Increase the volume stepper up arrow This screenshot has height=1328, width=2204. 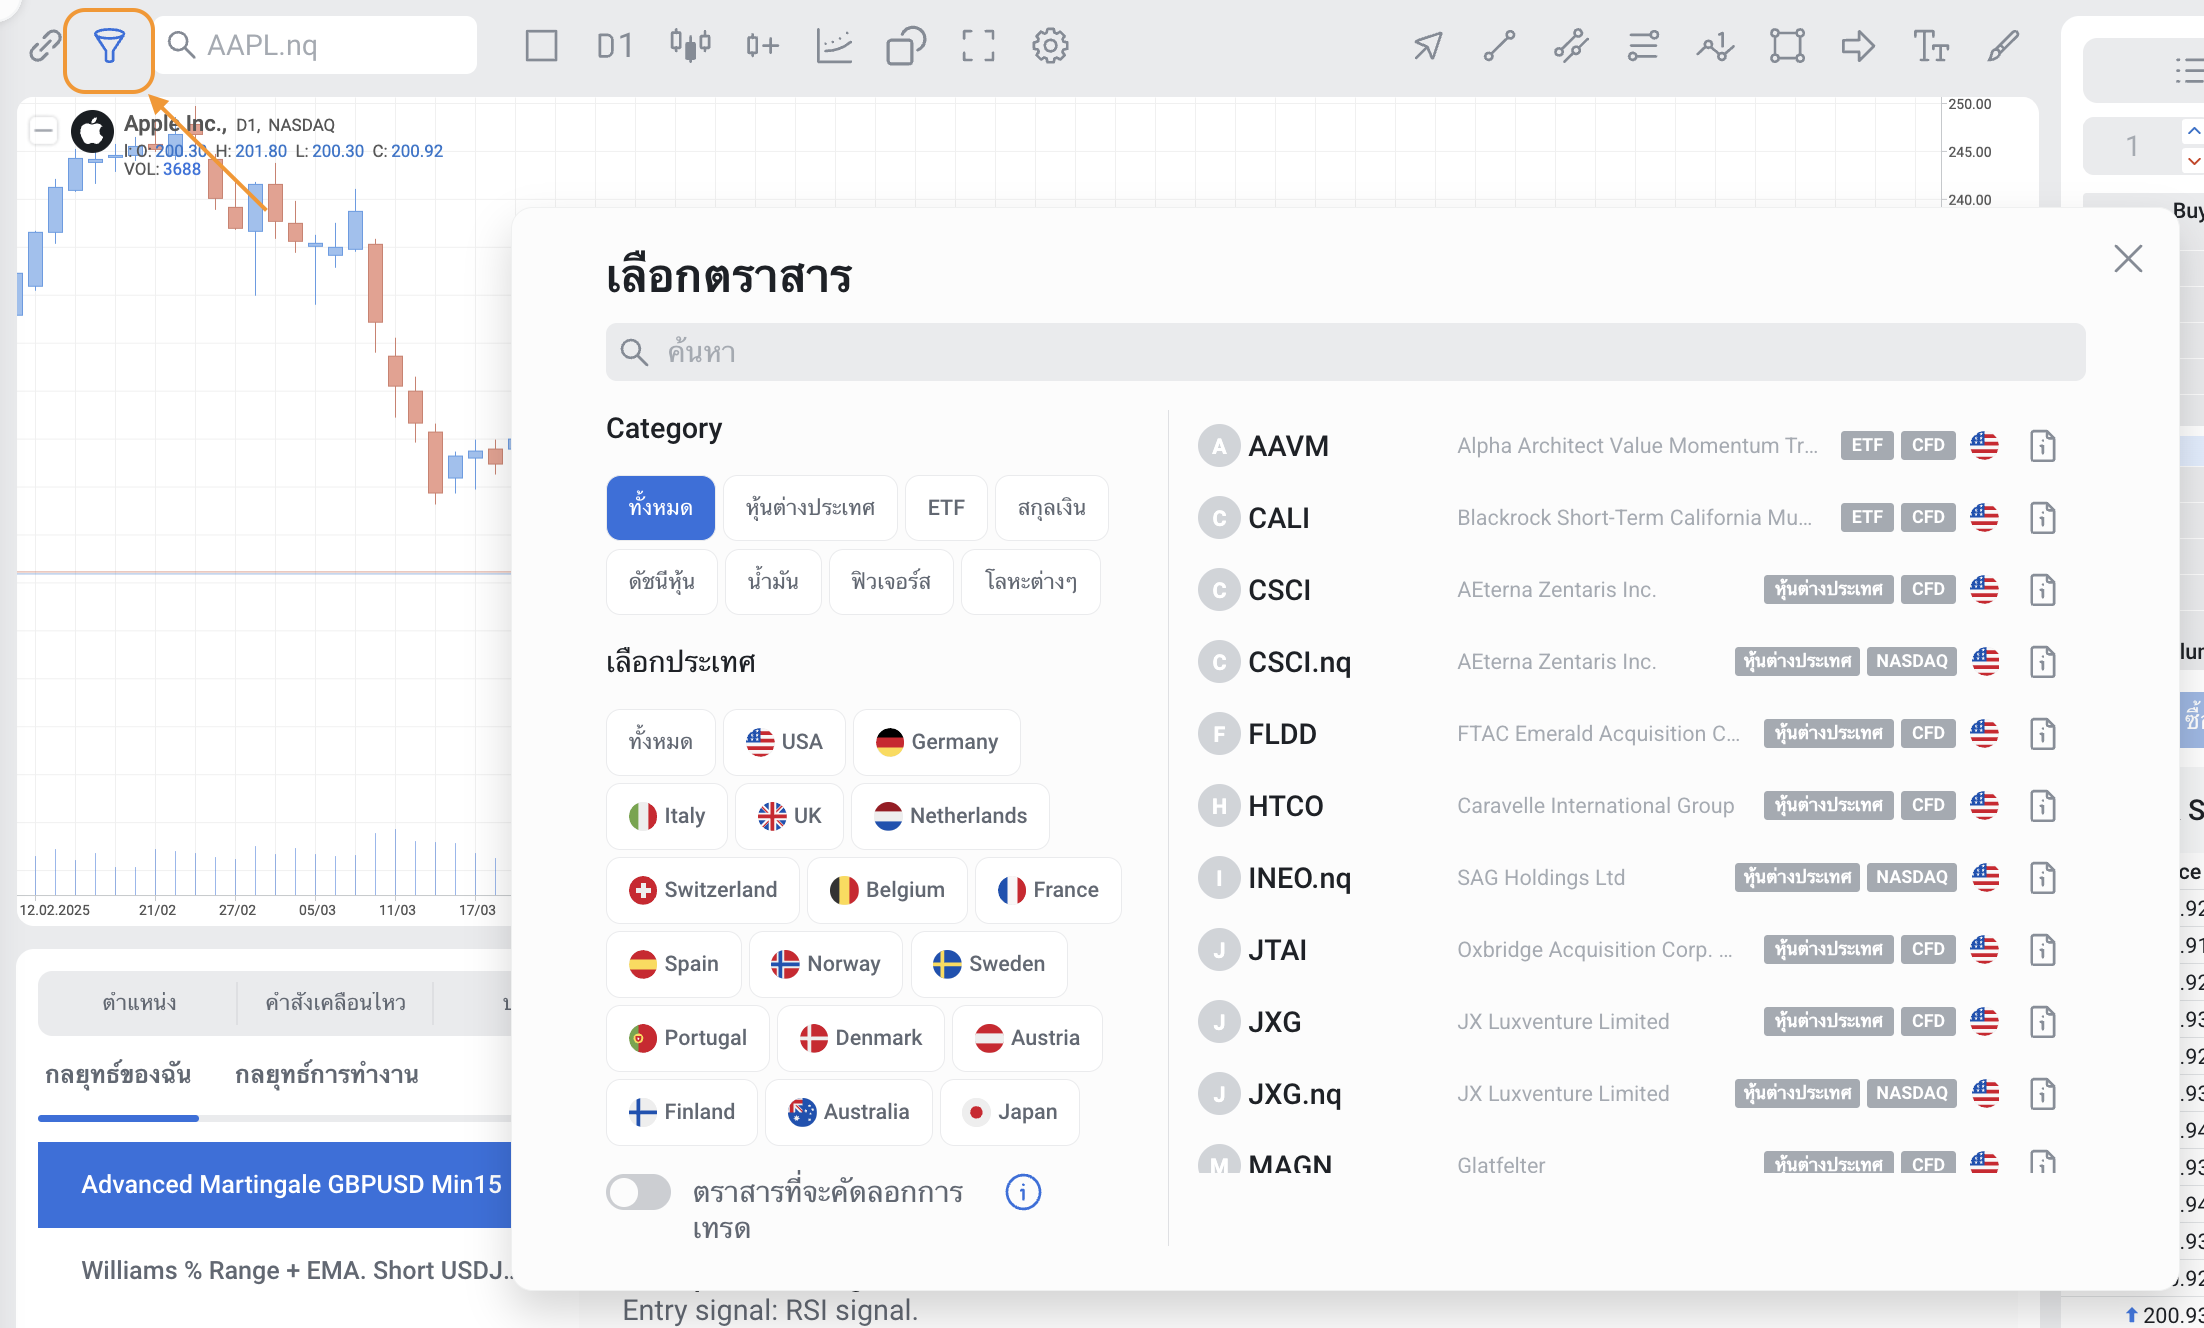[2192, 131]
